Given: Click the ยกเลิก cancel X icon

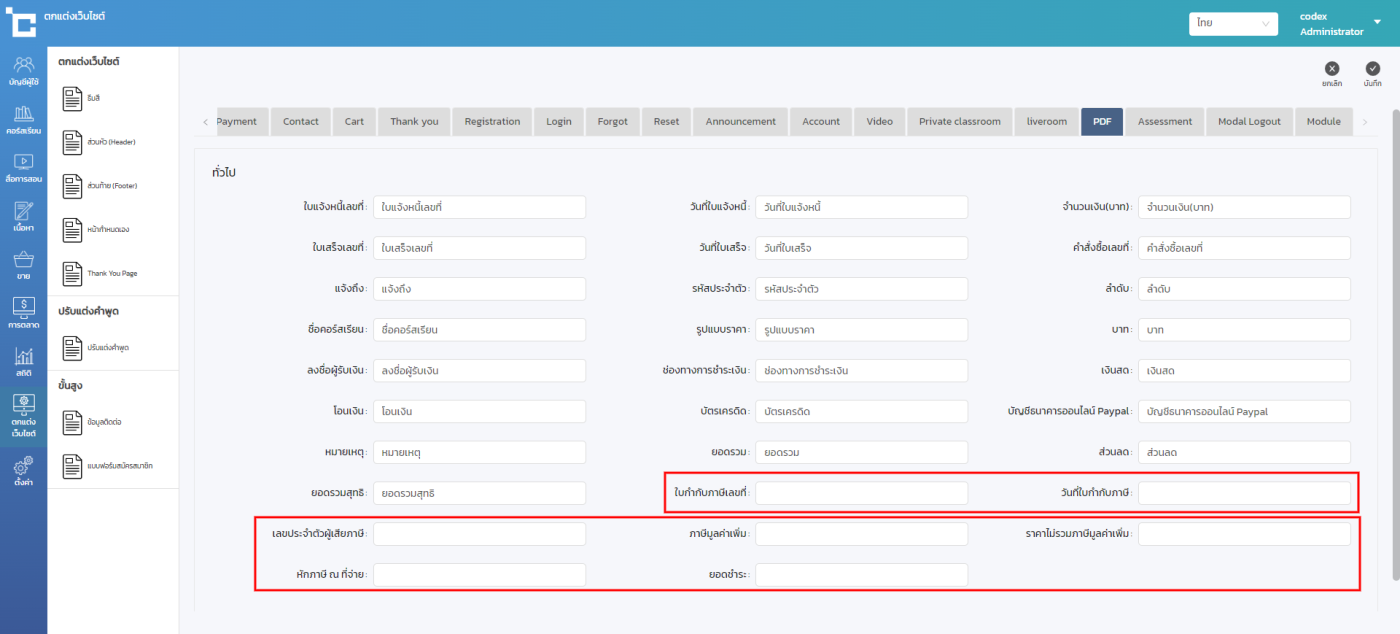Looking at the screenshot, I should pyautogui.click(x=1332, y=69).
